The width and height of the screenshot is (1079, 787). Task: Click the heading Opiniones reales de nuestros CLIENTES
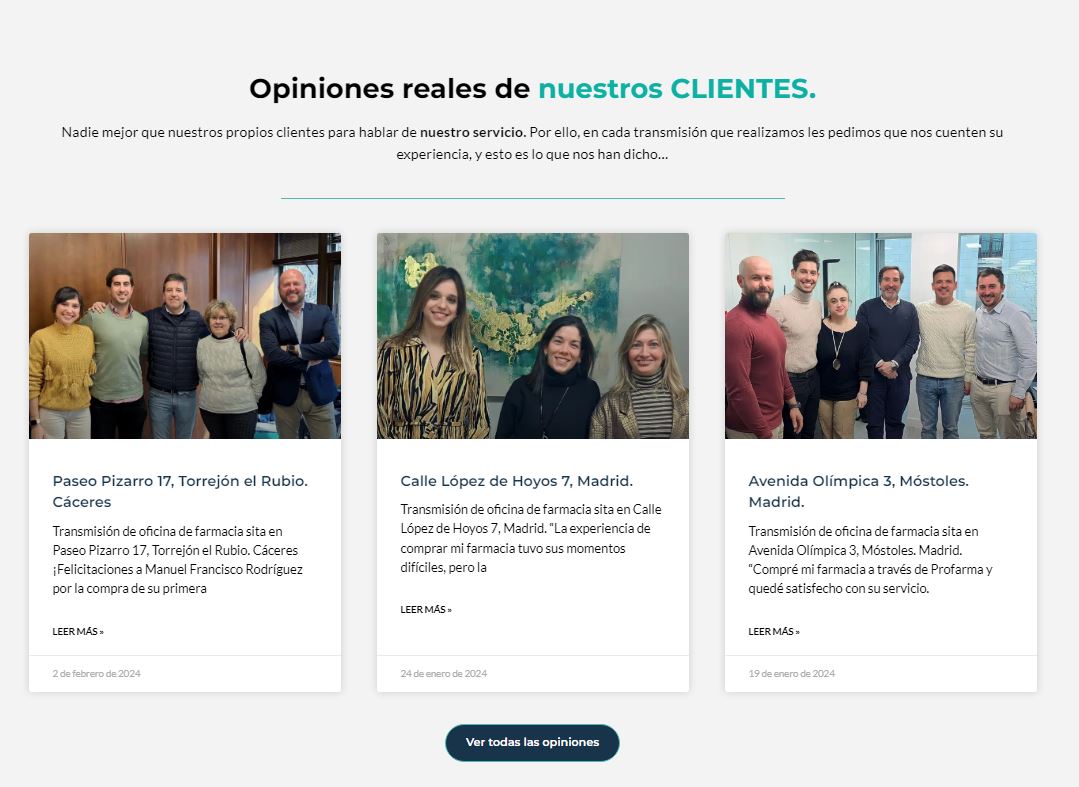[533, 89]
